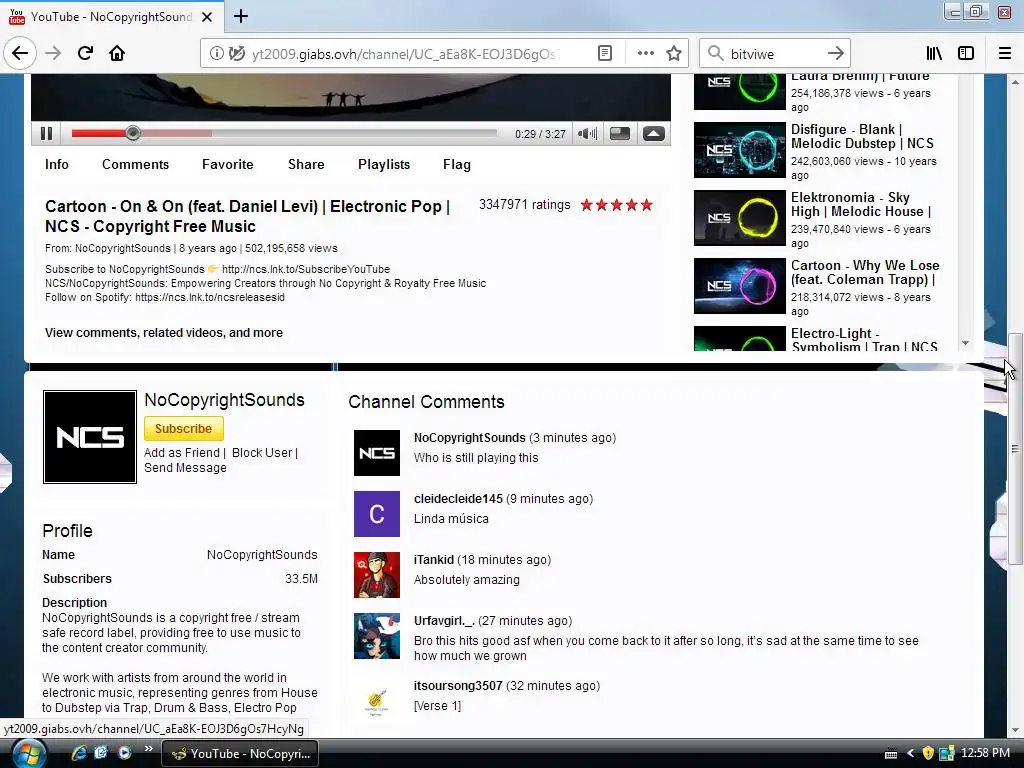Viewport: 1024px width, 768px height.
Task: Reload the page
Action: point(85,53)
